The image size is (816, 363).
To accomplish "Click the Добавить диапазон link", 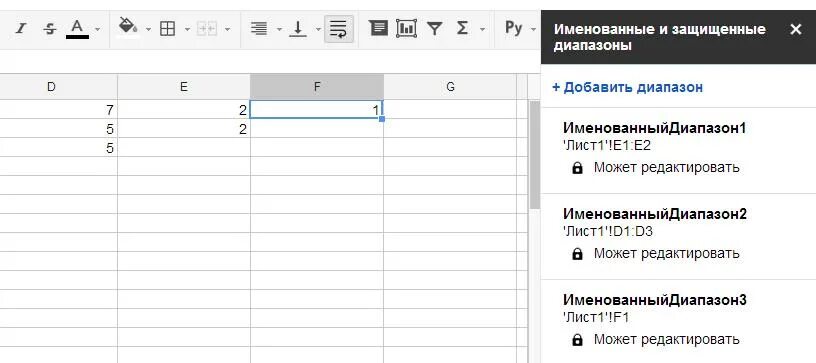I will click(x=628, y=87).
